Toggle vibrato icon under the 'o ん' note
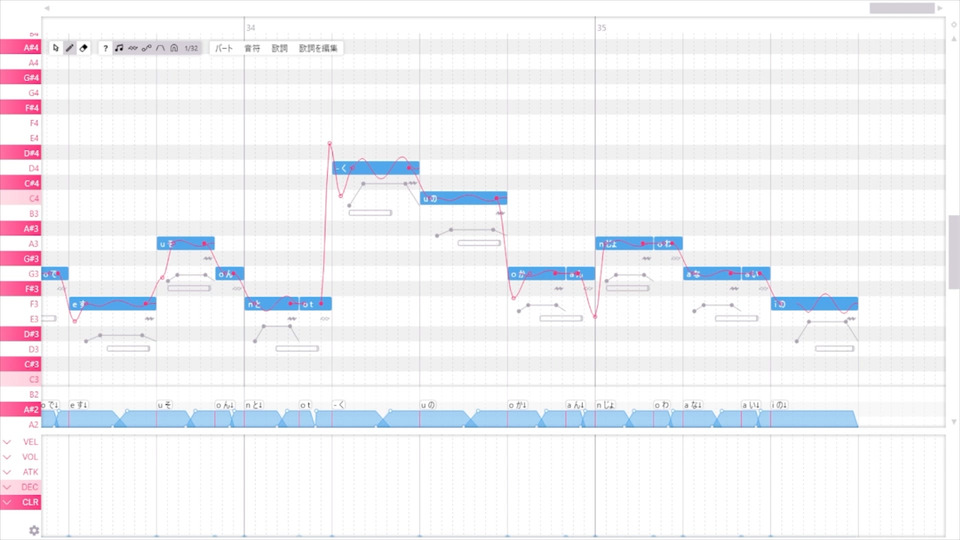 click(x=238, y=288)
